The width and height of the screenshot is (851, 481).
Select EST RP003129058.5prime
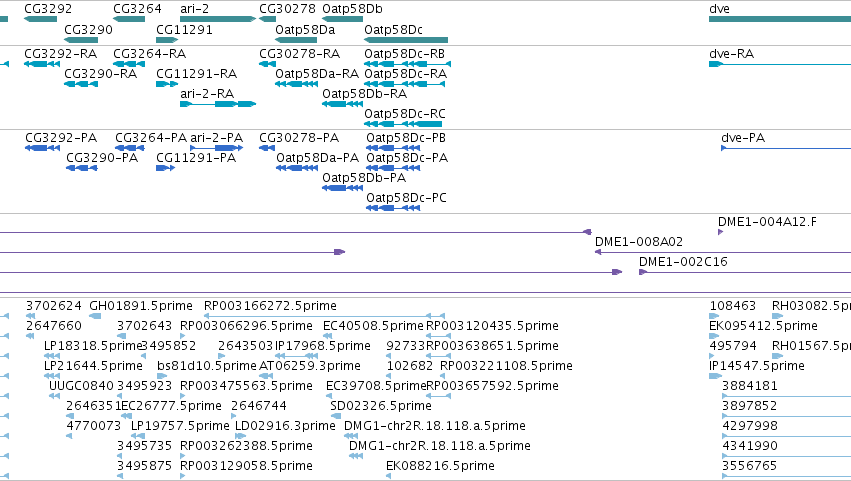click(x=246, y=467)
